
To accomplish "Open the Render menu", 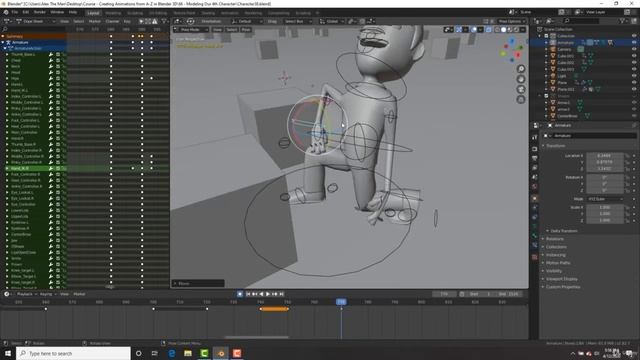I will tap(40, 12).
